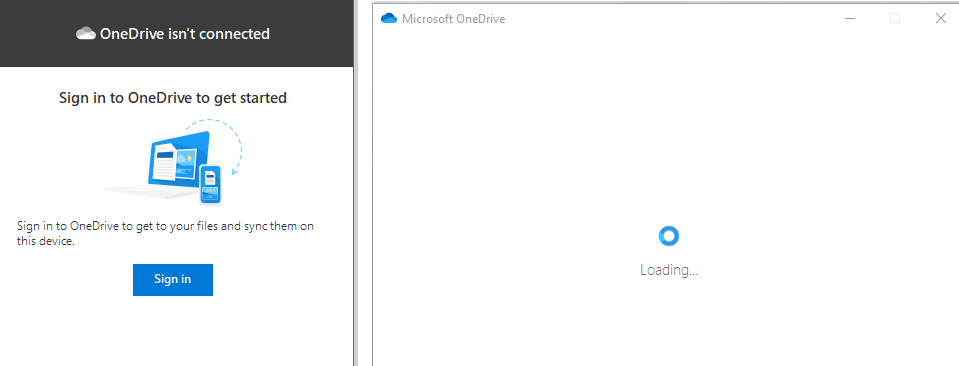Click the "Microsoft OneDrive" window title text
This screenshot has height=366, width=959.
pyautogui.click(x=453, y=18)
